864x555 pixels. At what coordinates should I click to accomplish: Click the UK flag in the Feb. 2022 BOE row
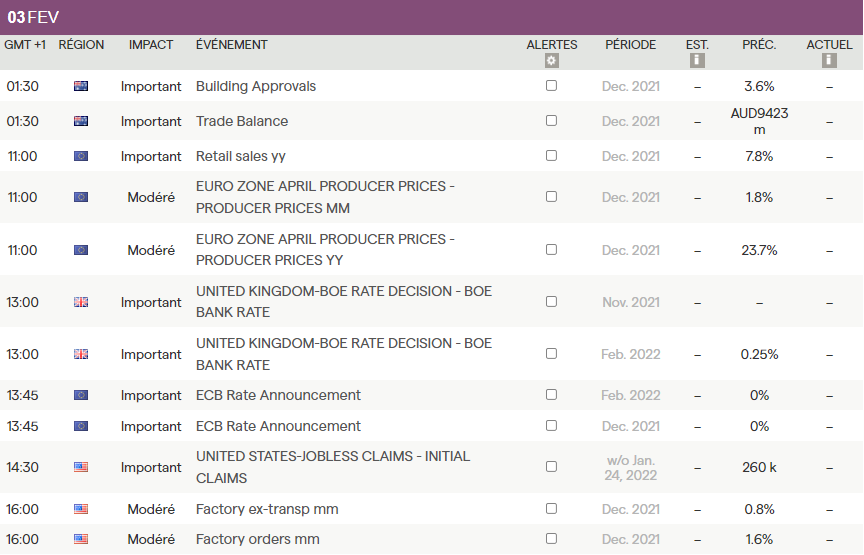[81, 354]
